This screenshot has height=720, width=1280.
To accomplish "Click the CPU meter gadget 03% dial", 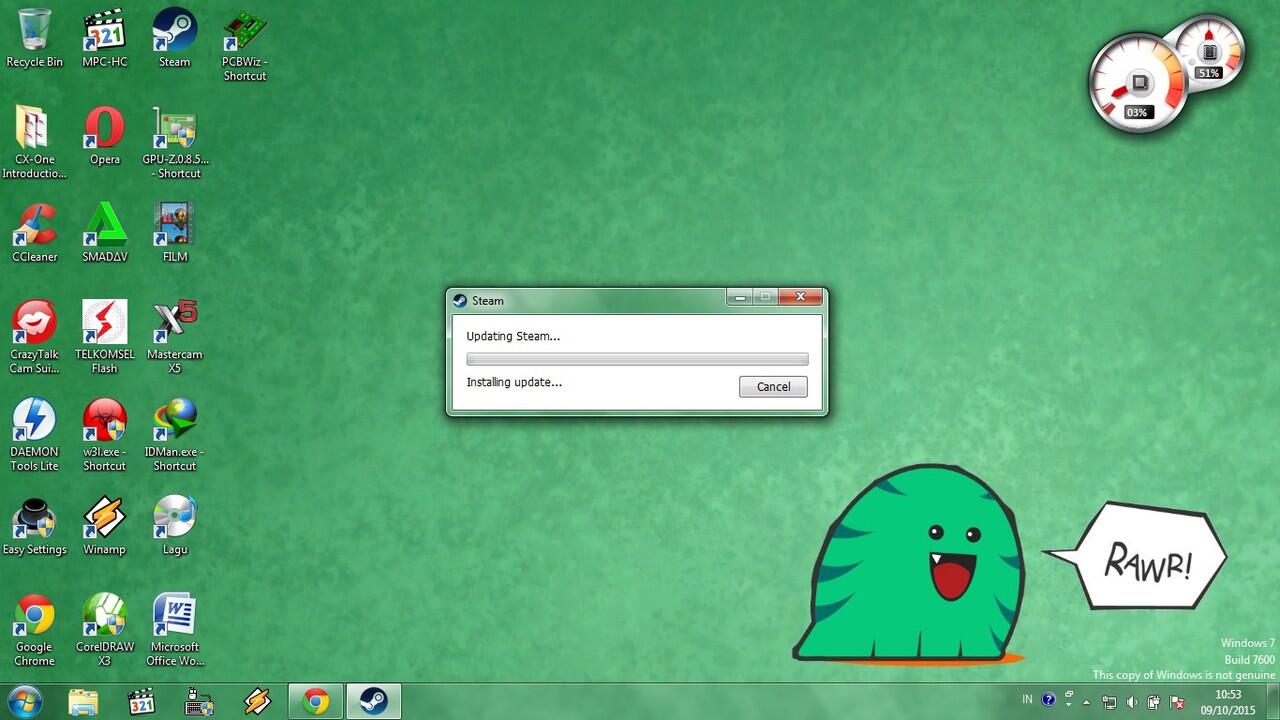I will pyautogui.click(x=1137, y=84).
